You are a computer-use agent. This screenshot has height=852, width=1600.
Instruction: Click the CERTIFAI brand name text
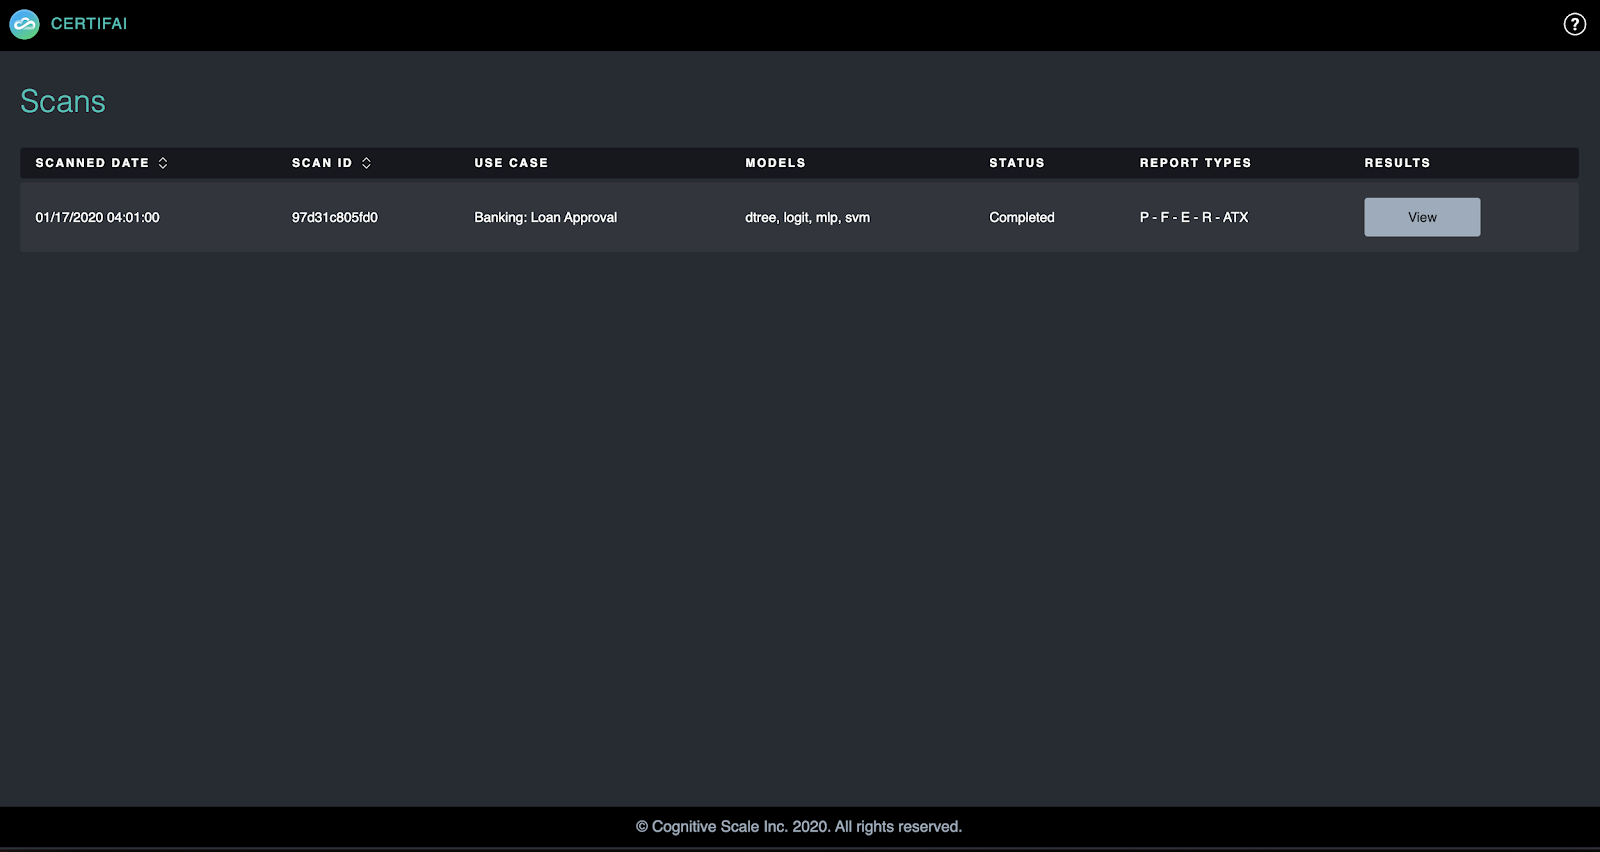click(89, 24)
